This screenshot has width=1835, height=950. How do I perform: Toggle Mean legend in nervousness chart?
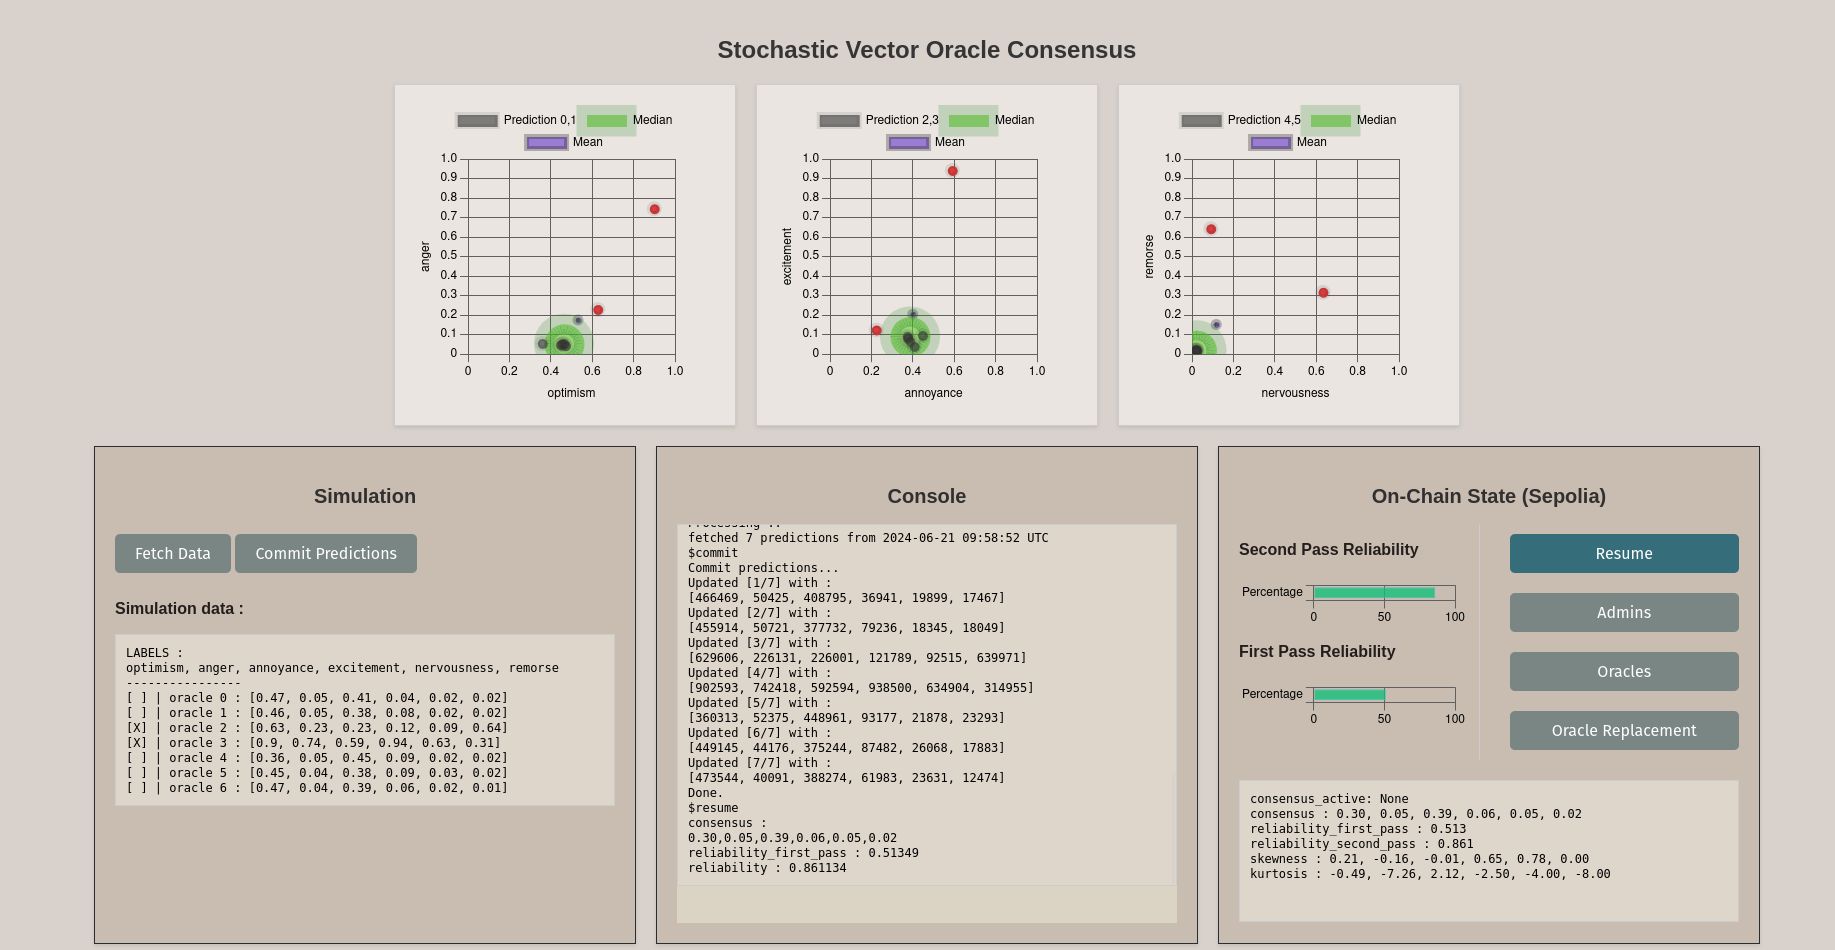tap(1270, 142)
